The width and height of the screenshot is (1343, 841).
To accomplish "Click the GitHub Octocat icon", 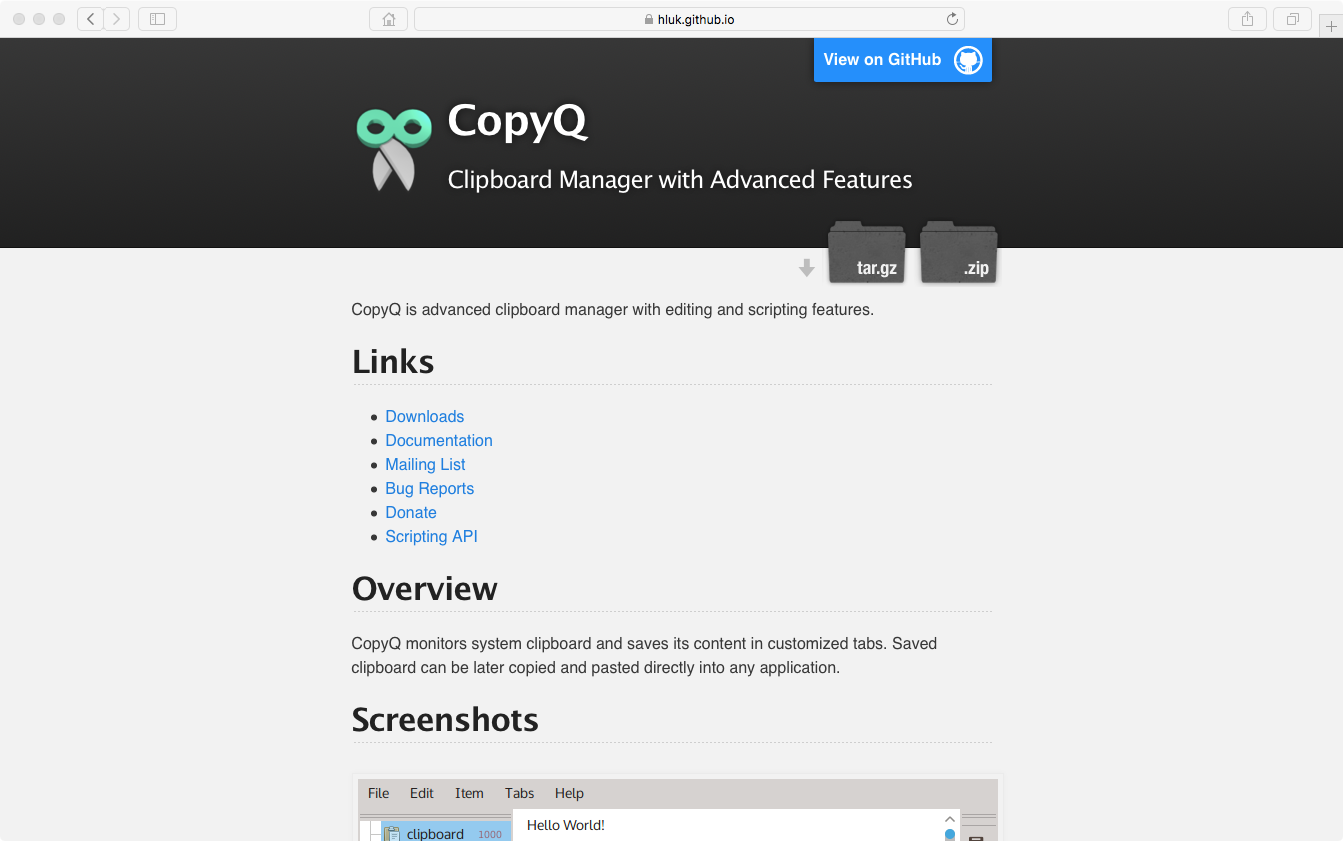I will (x=967, y=60).
